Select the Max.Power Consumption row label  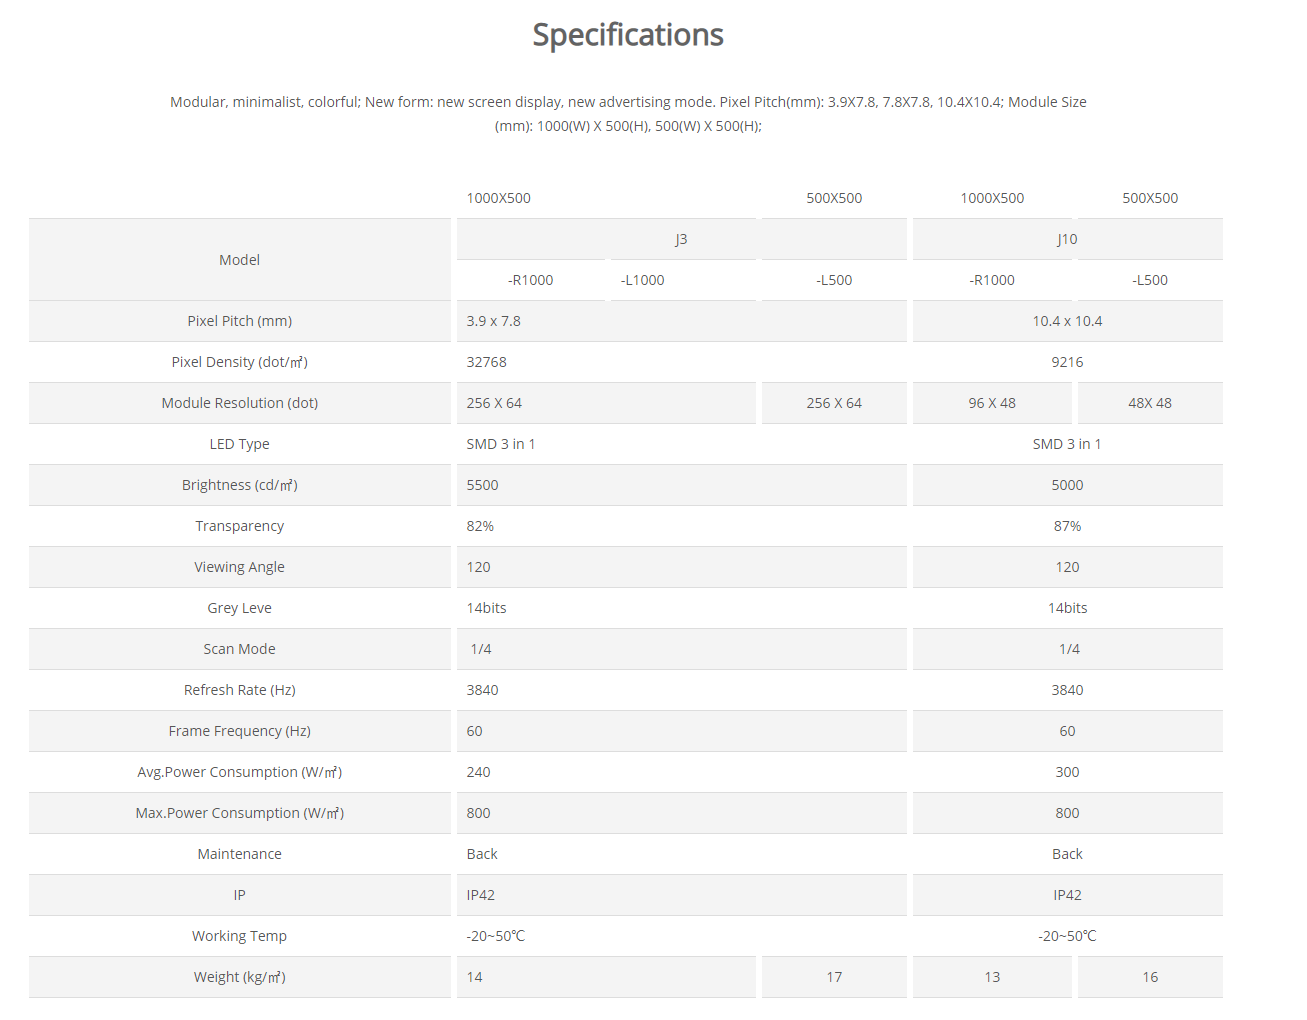point(240,813)
